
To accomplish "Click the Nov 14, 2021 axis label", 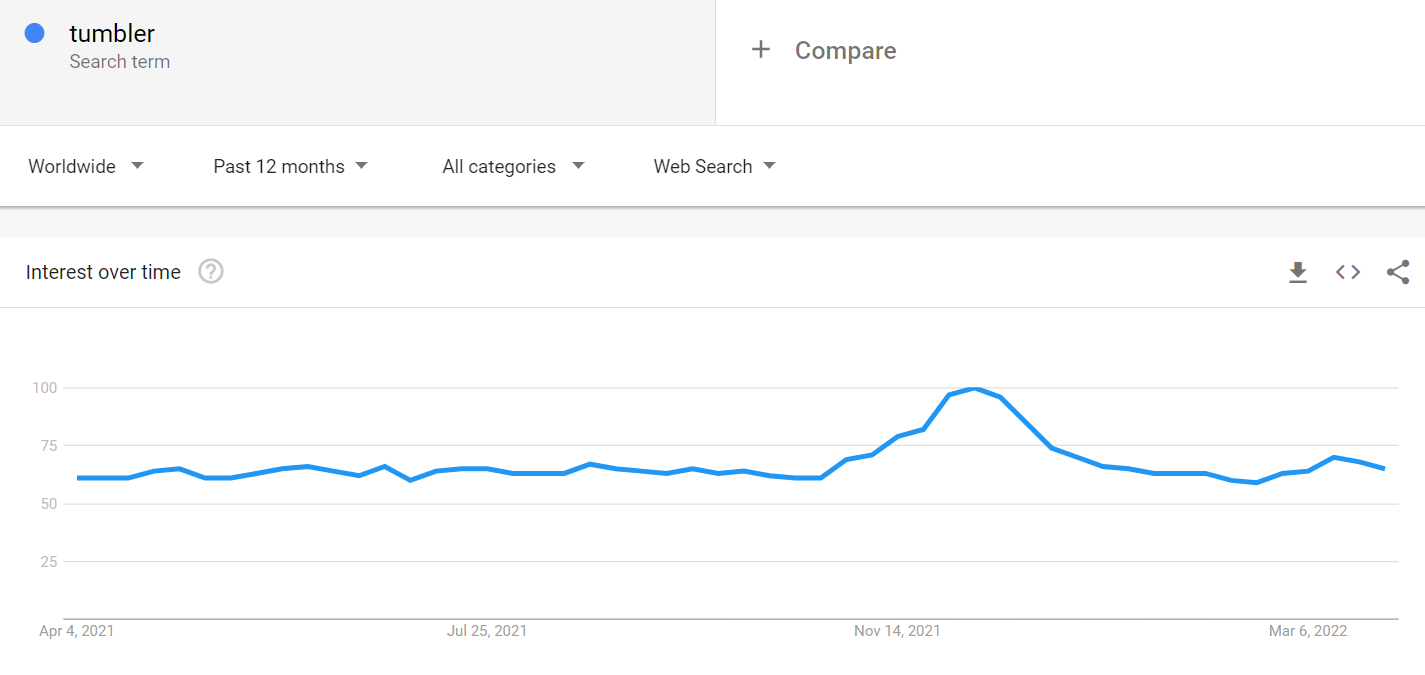I will [897, 631].
